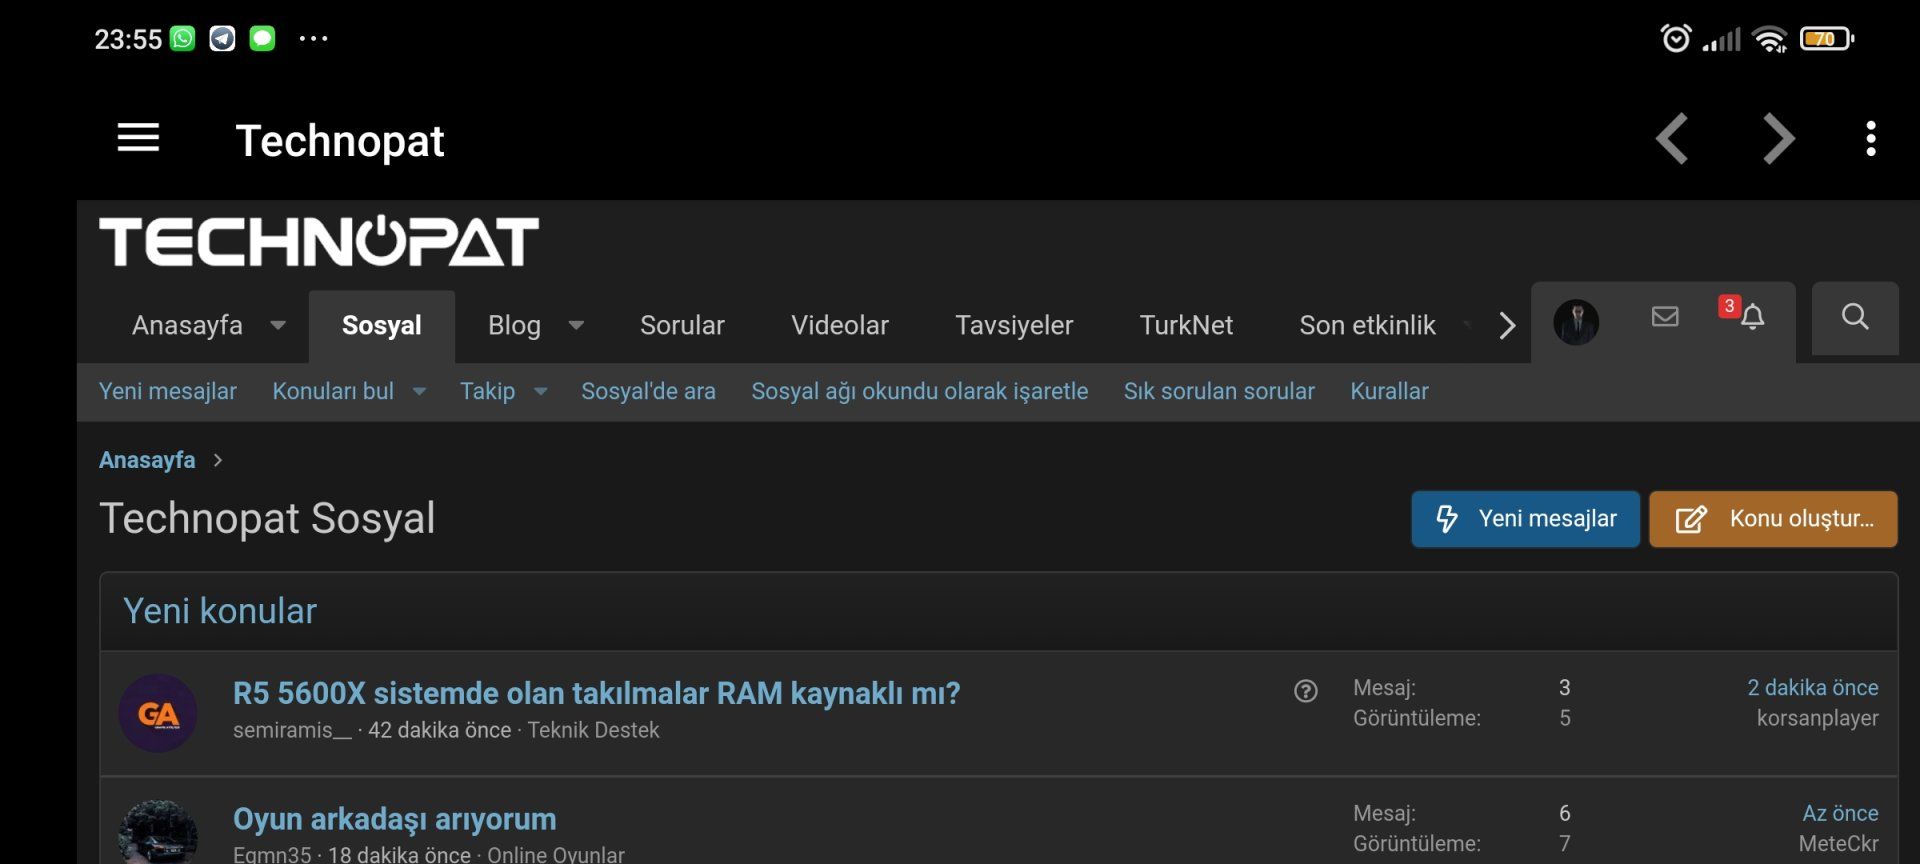Open the user profile avatar
This screenshot has height=864, width=1920.
pyautogui.click(x=1576, y=322)
